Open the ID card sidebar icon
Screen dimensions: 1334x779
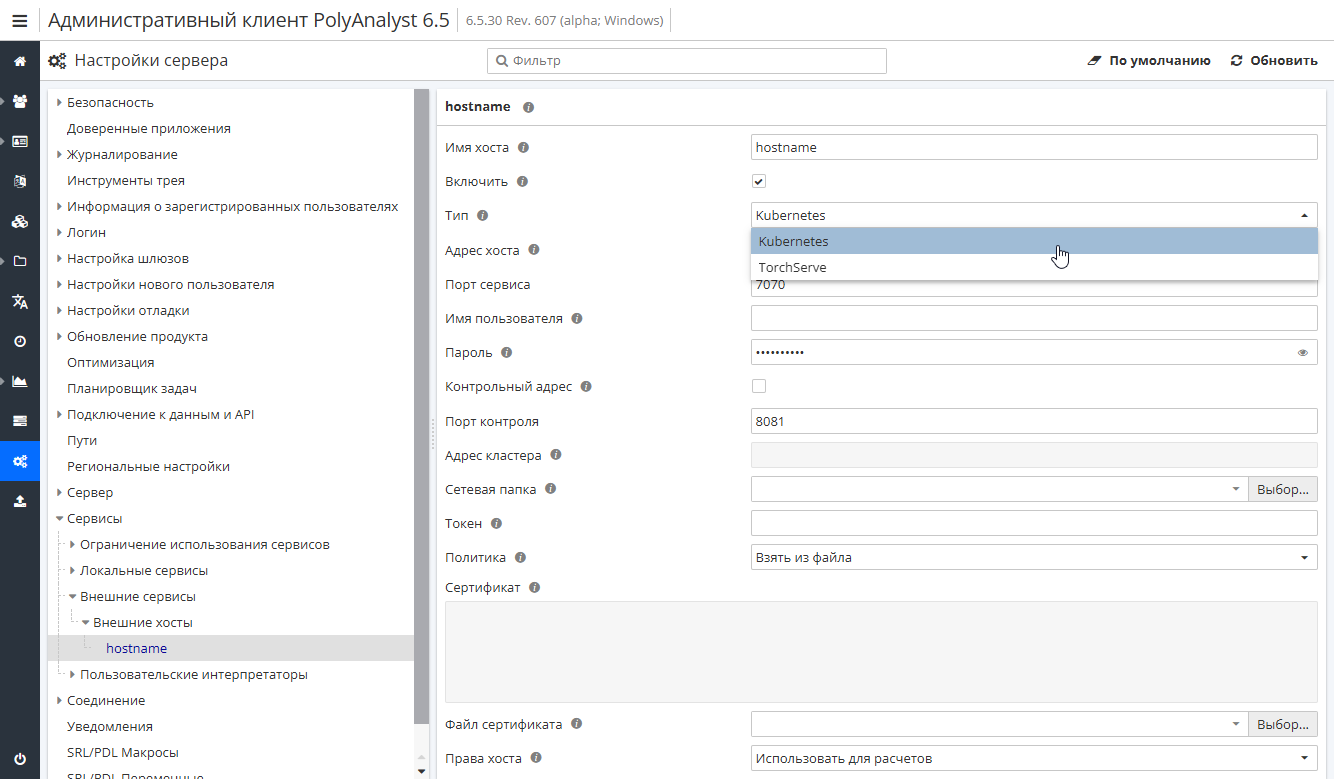click(x=20, y=141)
